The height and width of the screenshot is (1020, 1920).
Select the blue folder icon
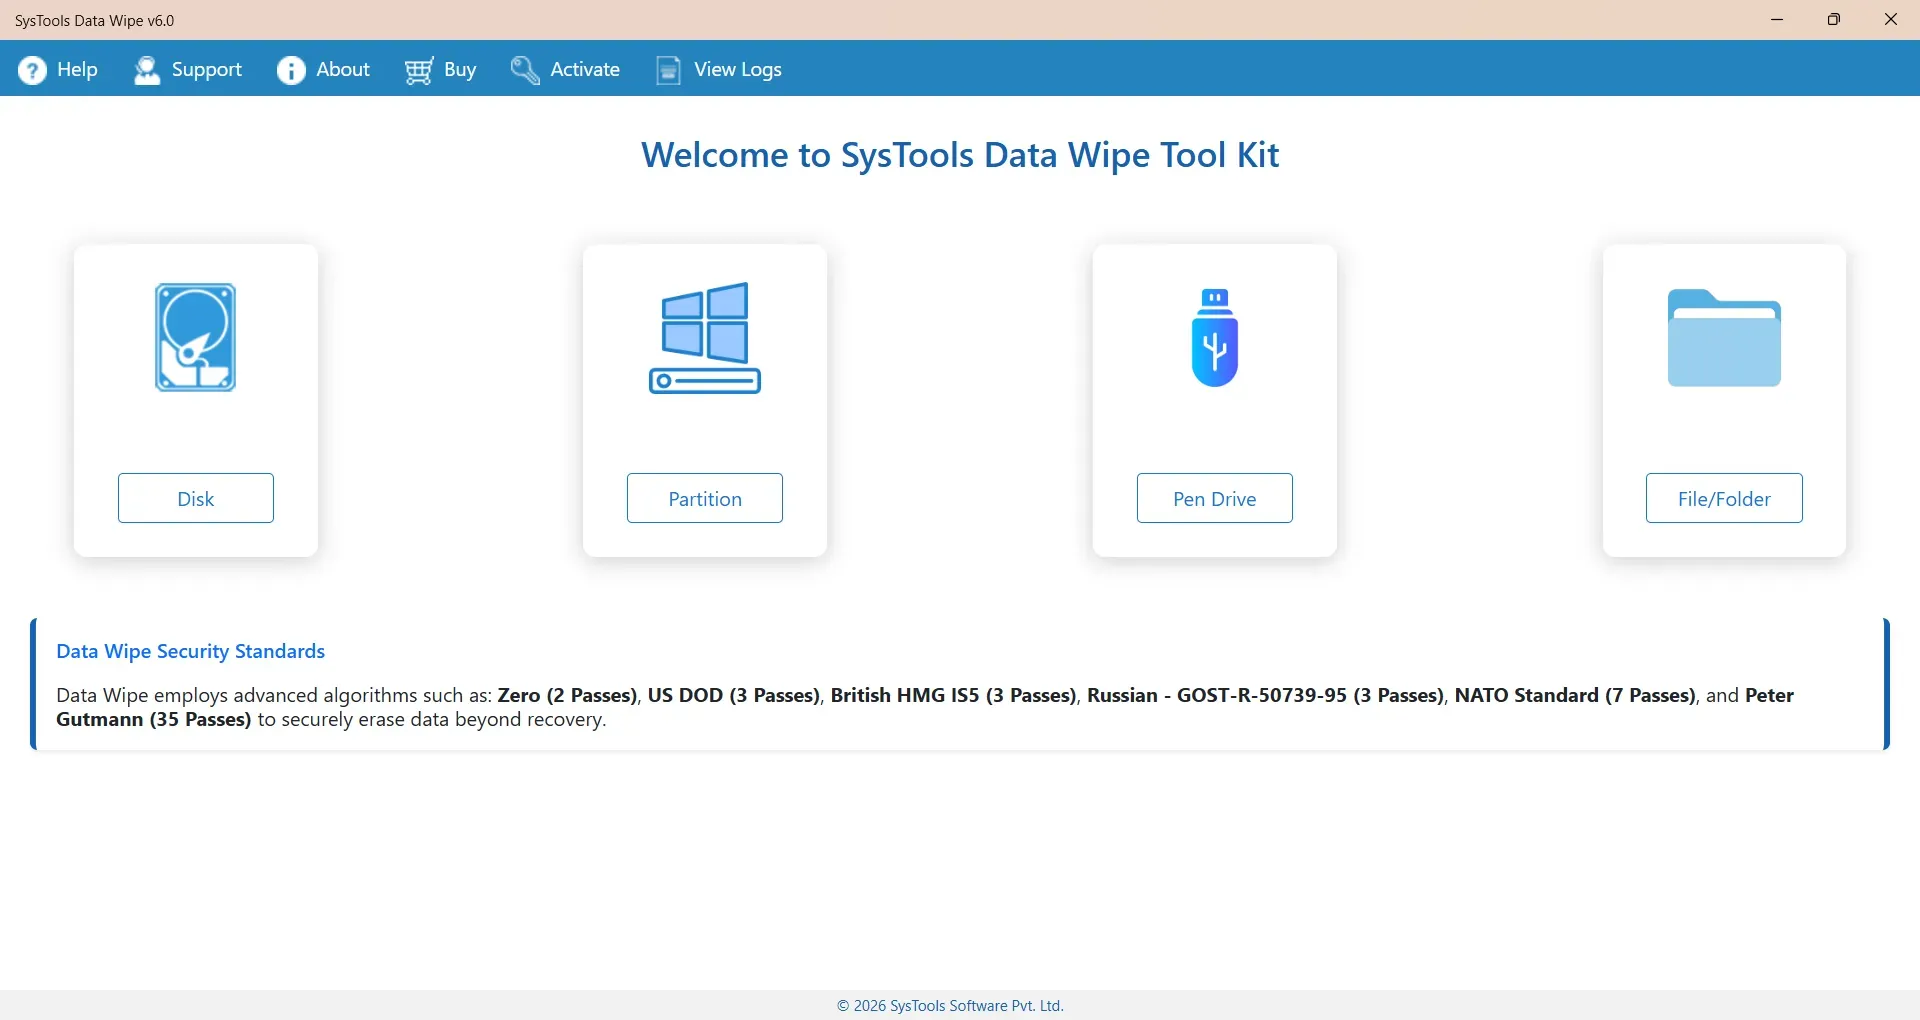[1724, 338]
